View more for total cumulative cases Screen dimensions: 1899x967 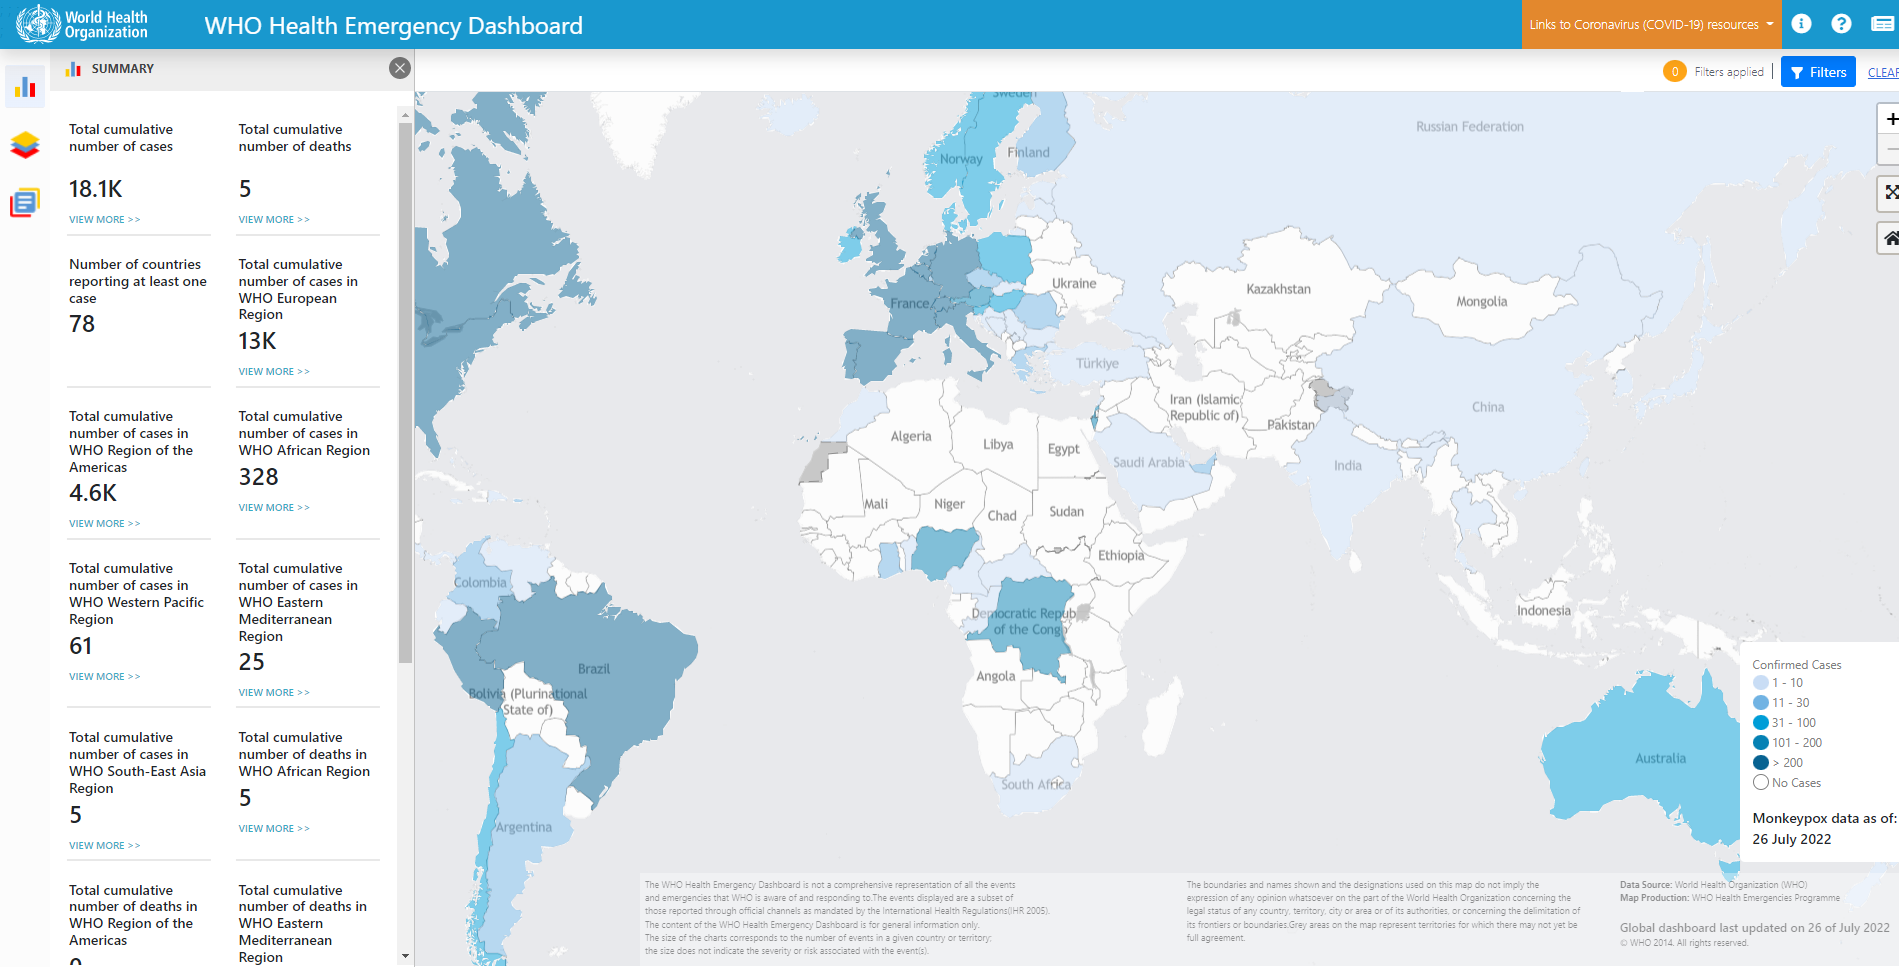pyautogui.click(x=104, y=220)
